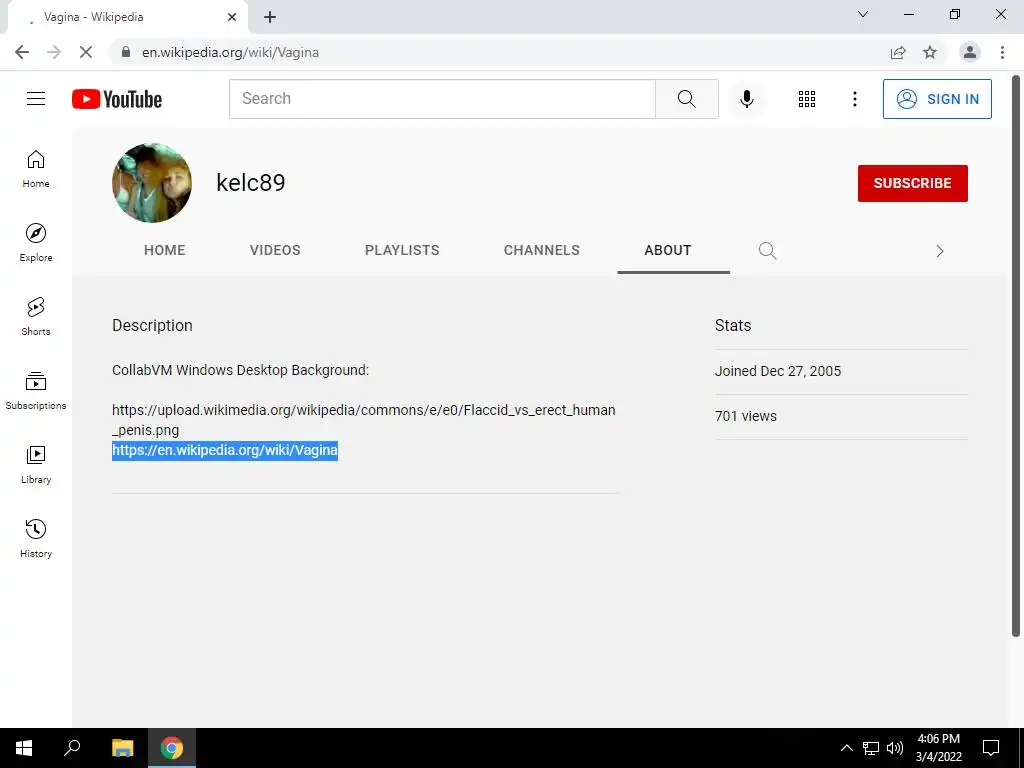Screen dimensions: 1024x768
Task: Open Explore in sidebar
Action: pos(36,242)
